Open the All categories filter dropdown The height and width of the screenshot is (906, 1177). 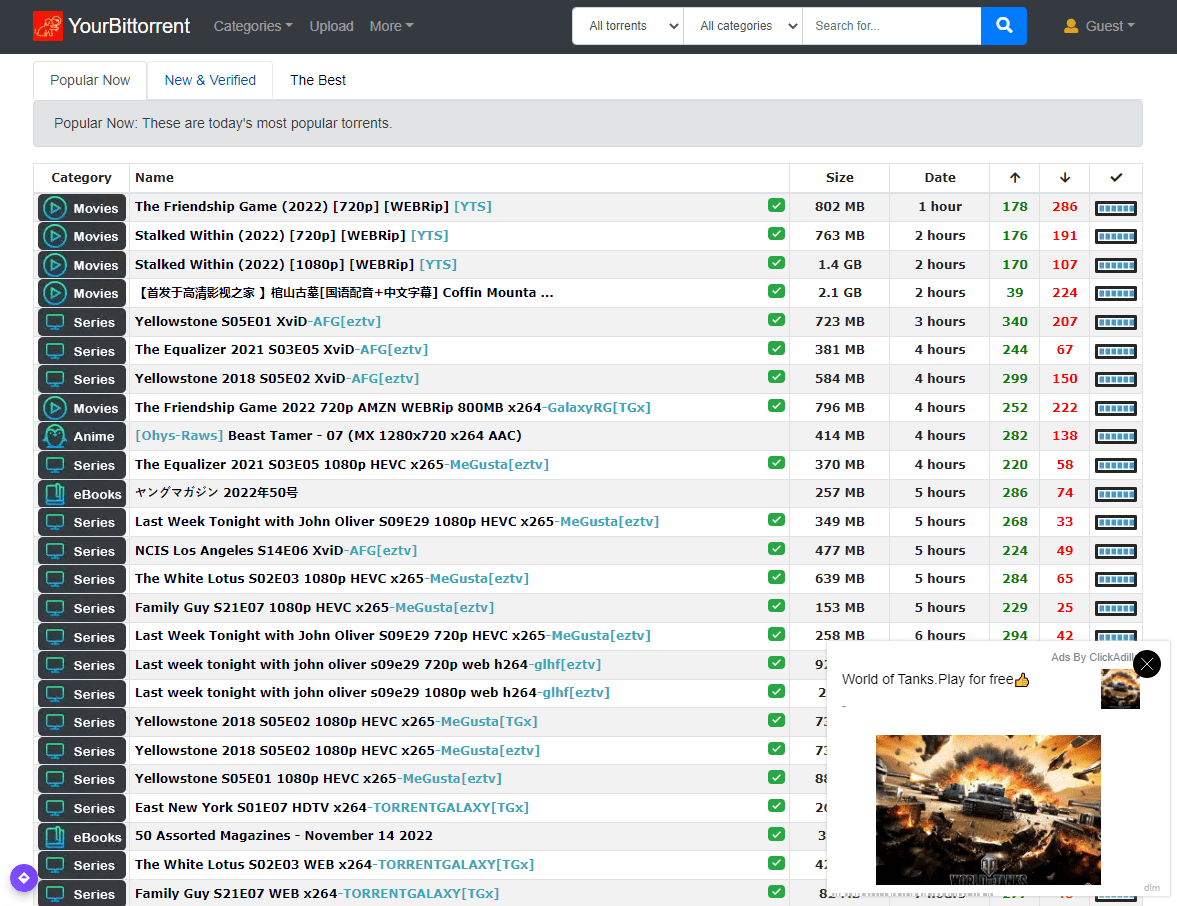743,26
